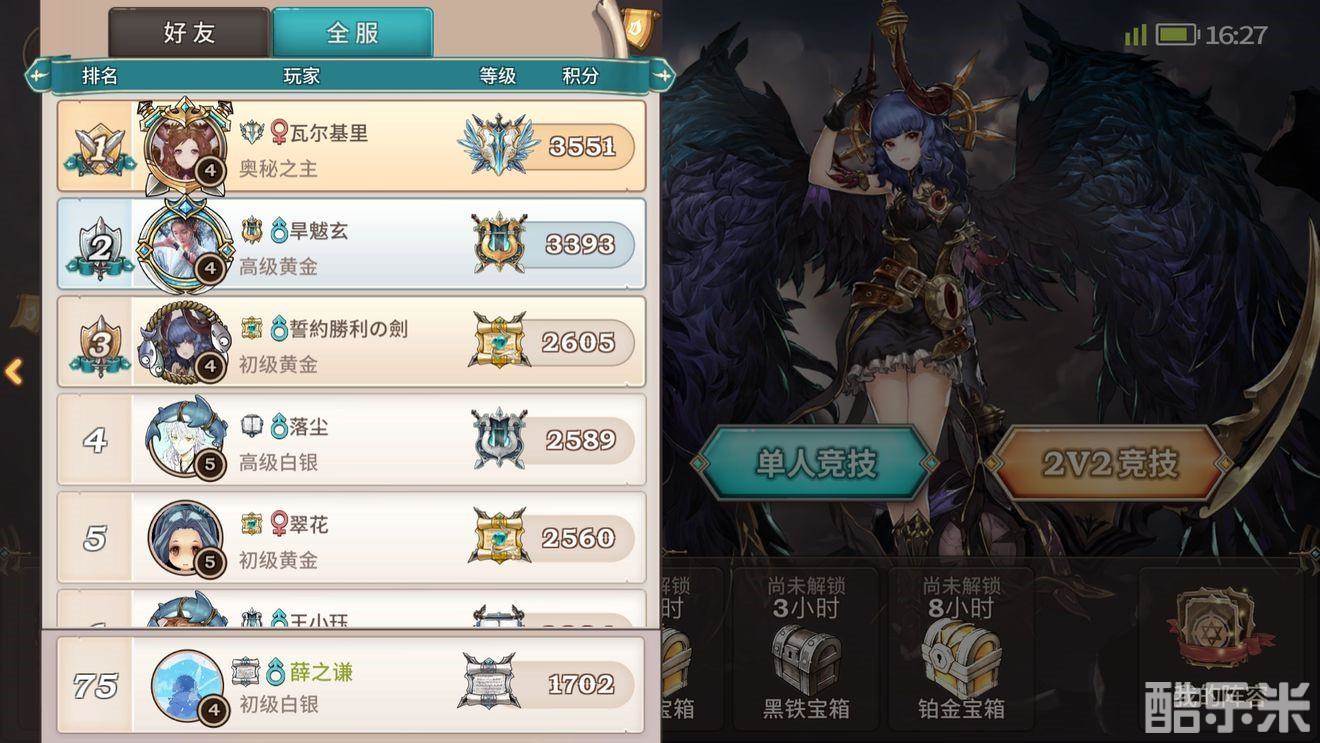Select 誓約勝利の剣's third-place ranking row
The image size is (1320, 743).
pyautogui.click(x=351, y=342)
